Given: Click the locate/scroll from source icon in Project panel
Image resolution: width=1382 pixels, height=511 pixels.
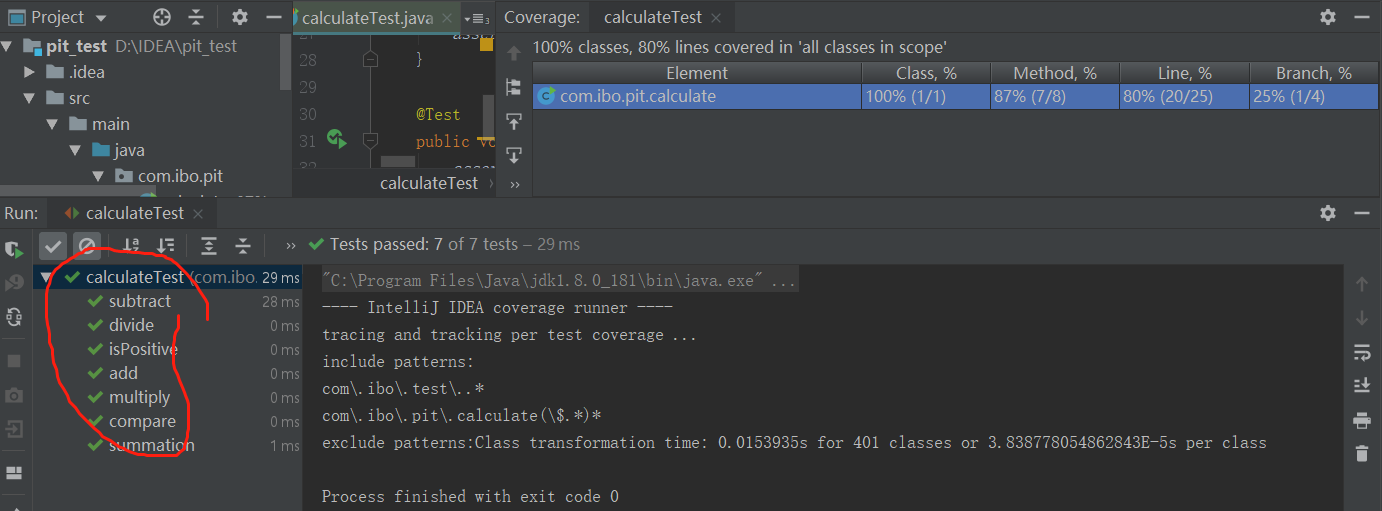Looking at the screenshot, I should pyautogui.click(x=162, y=17).
